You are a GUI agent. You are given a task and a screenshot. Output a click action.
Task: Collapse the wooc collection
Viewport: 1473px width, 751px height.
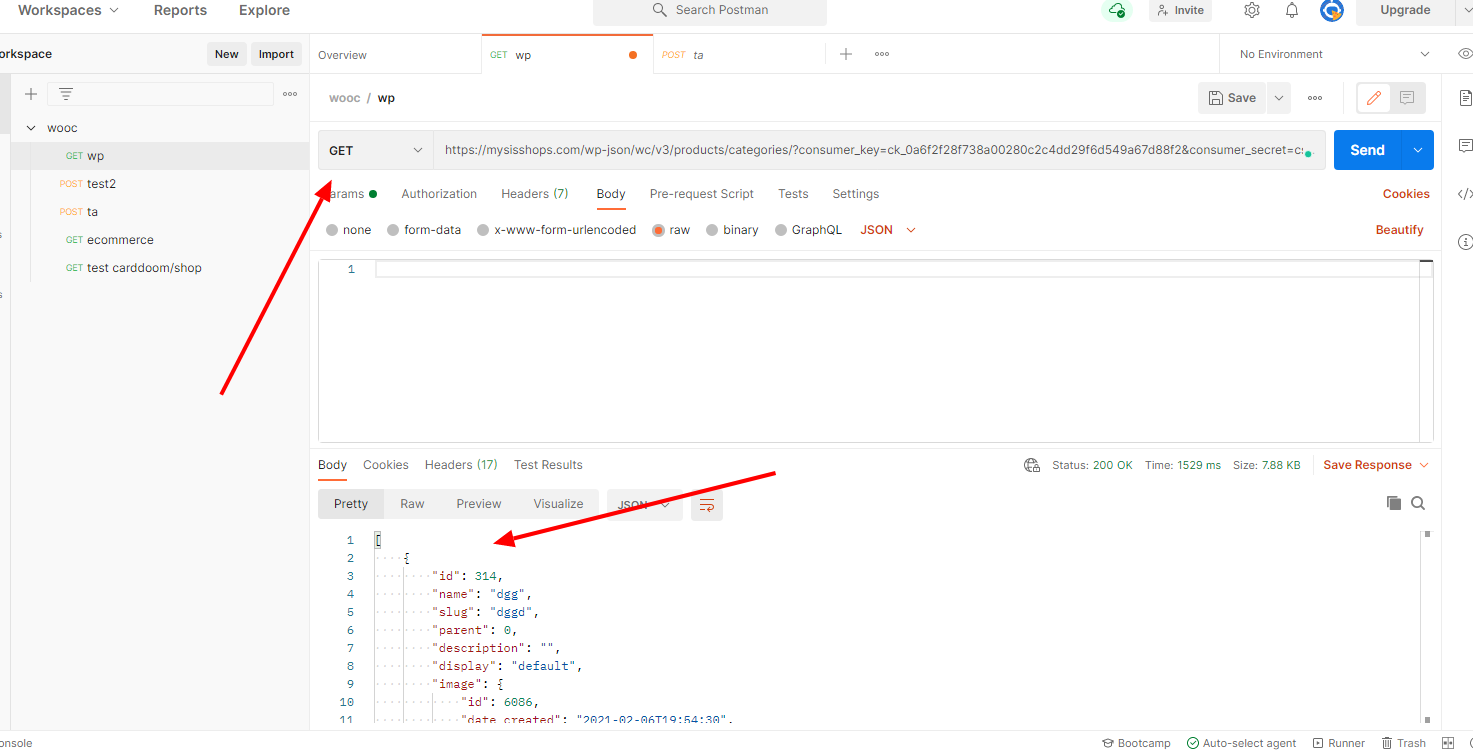[31, 128]
